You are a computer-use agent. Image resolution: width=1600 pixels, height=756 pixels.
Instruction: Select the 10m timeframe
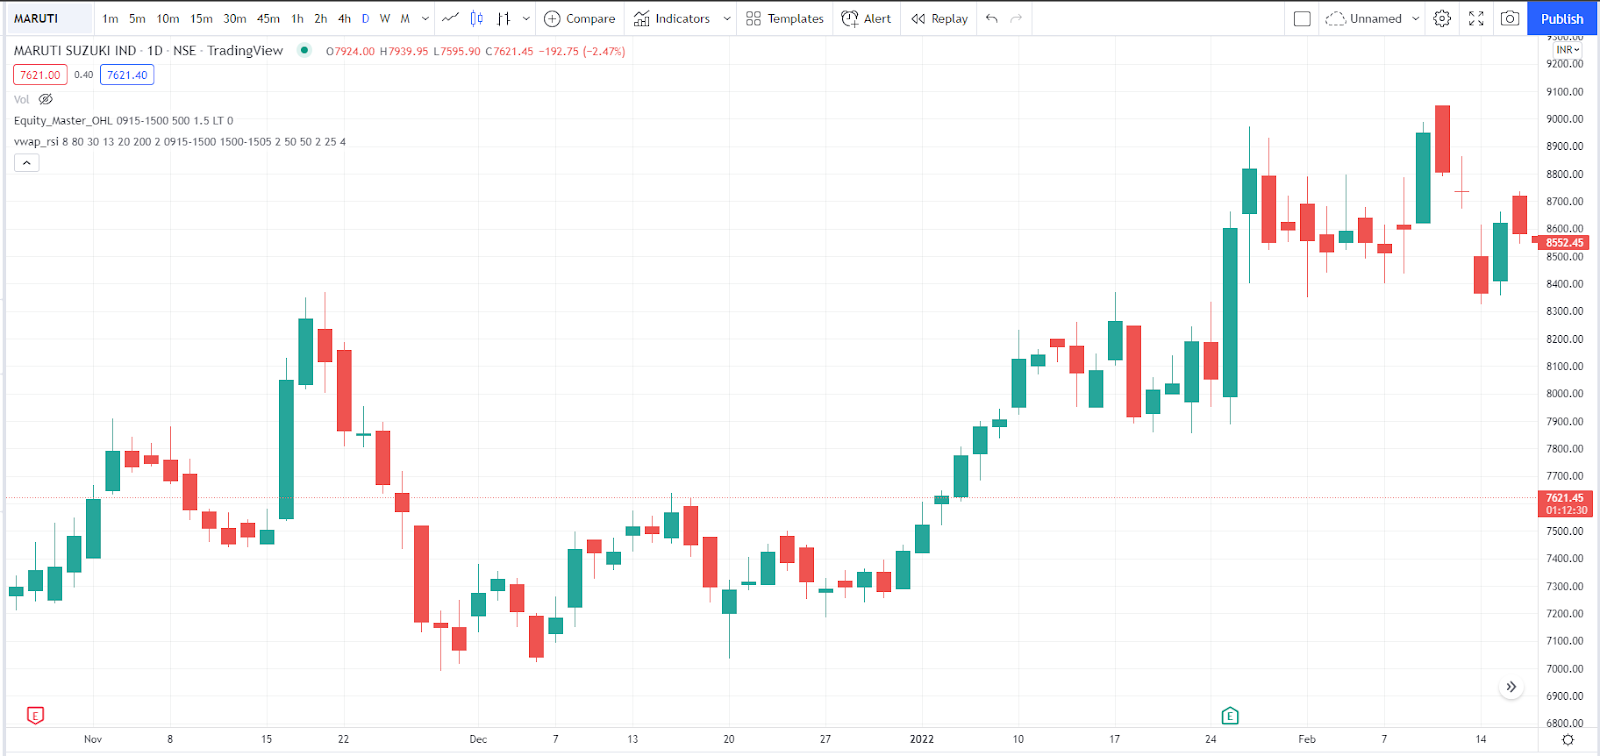168,18
